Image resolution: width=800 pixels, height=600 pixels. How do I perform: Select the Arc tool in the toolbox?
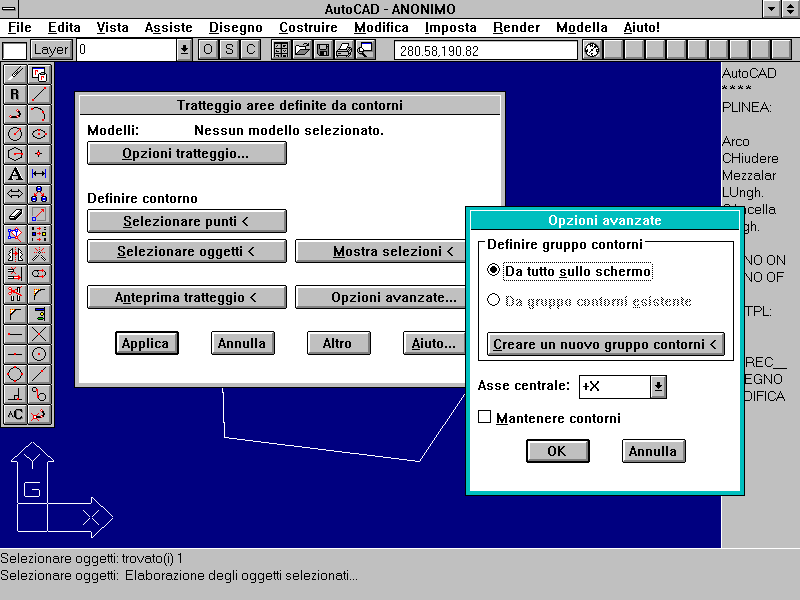coord(39,114)
